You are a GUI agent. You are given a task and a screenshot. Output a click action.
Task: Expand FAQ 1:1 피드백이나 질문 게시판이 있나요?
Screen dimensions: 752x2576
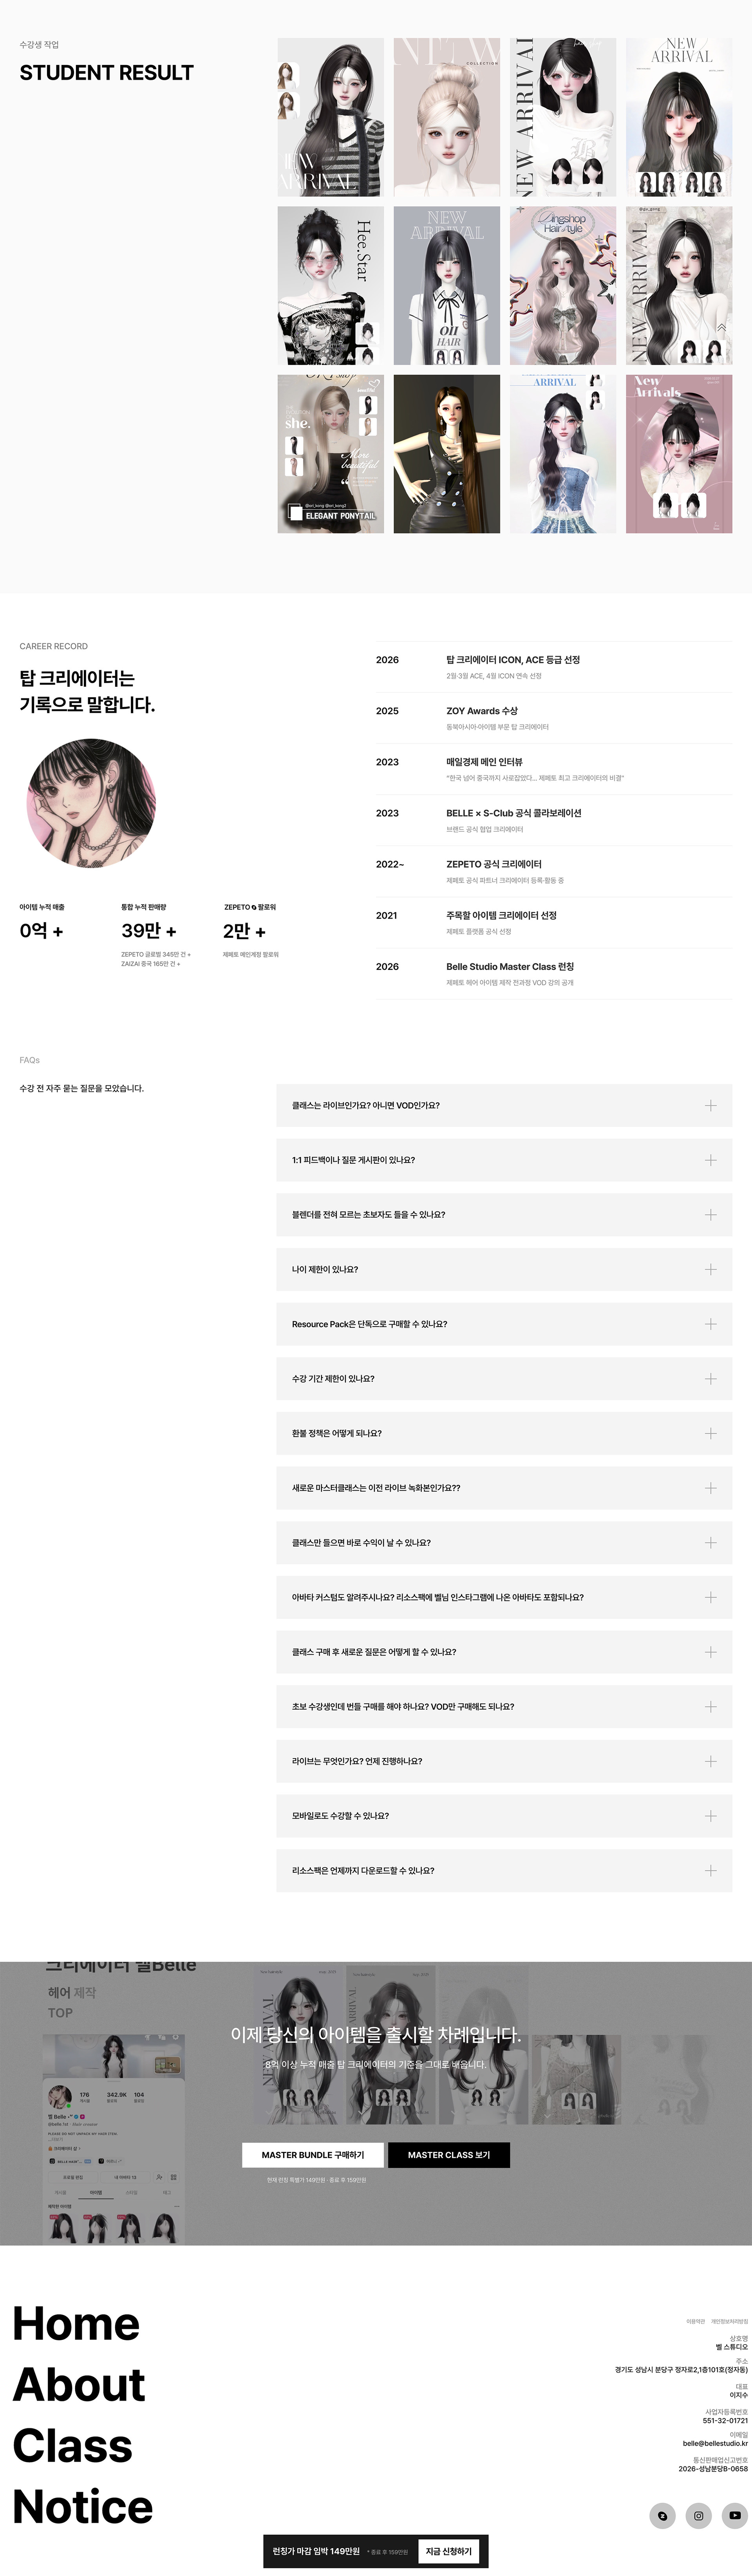point(504,1160)
